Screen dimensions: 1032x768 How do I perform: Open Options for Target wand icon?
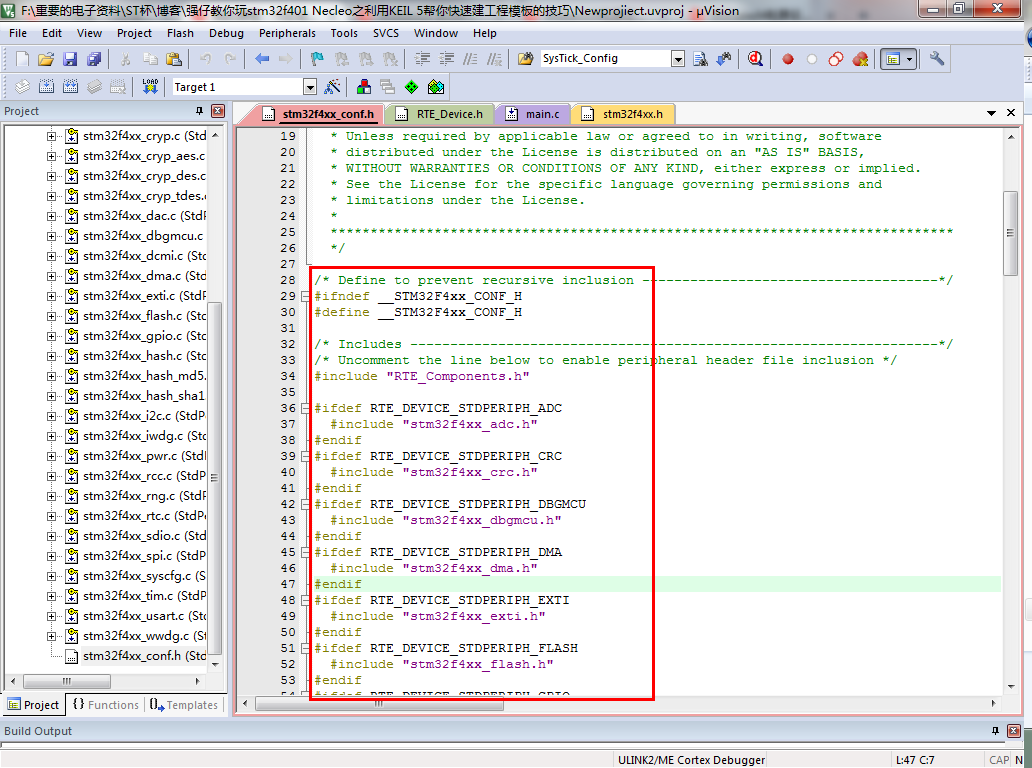point(333,87)
